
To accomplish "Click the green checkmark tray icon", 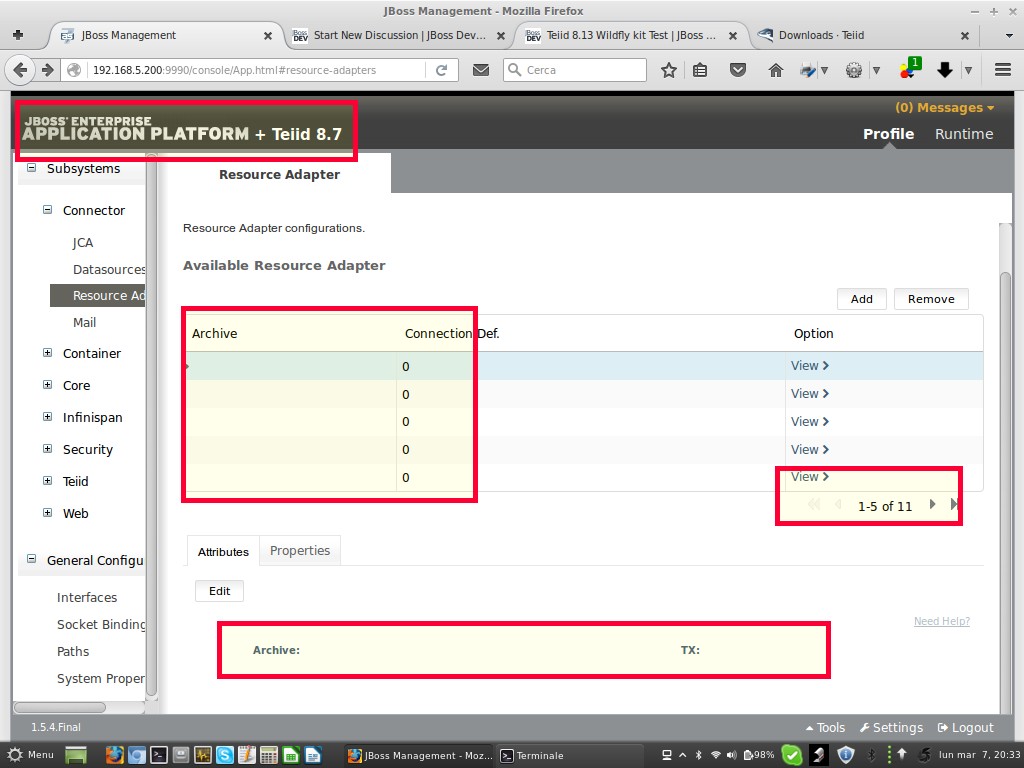I will [x=792, y=755].
